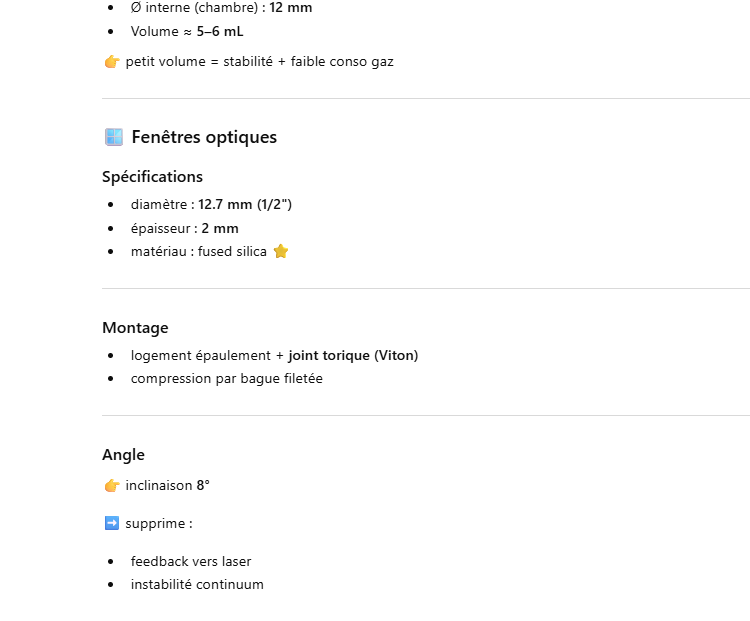Click the bold joint torique (Viton) text

[353, 355]
